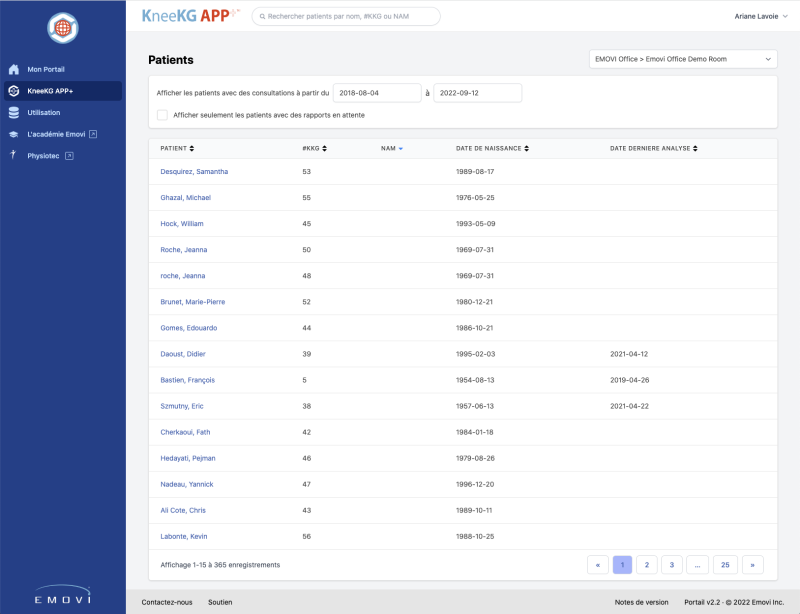
Task: Click last analysis date 2019-04-26
Action: point(629,380)
